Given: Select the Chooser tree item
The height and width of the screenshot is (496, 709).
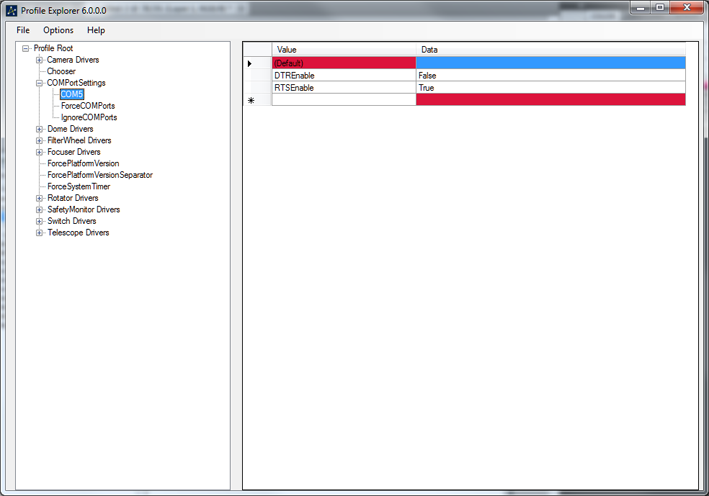Looking at the screenshot, I should point(61,71).
